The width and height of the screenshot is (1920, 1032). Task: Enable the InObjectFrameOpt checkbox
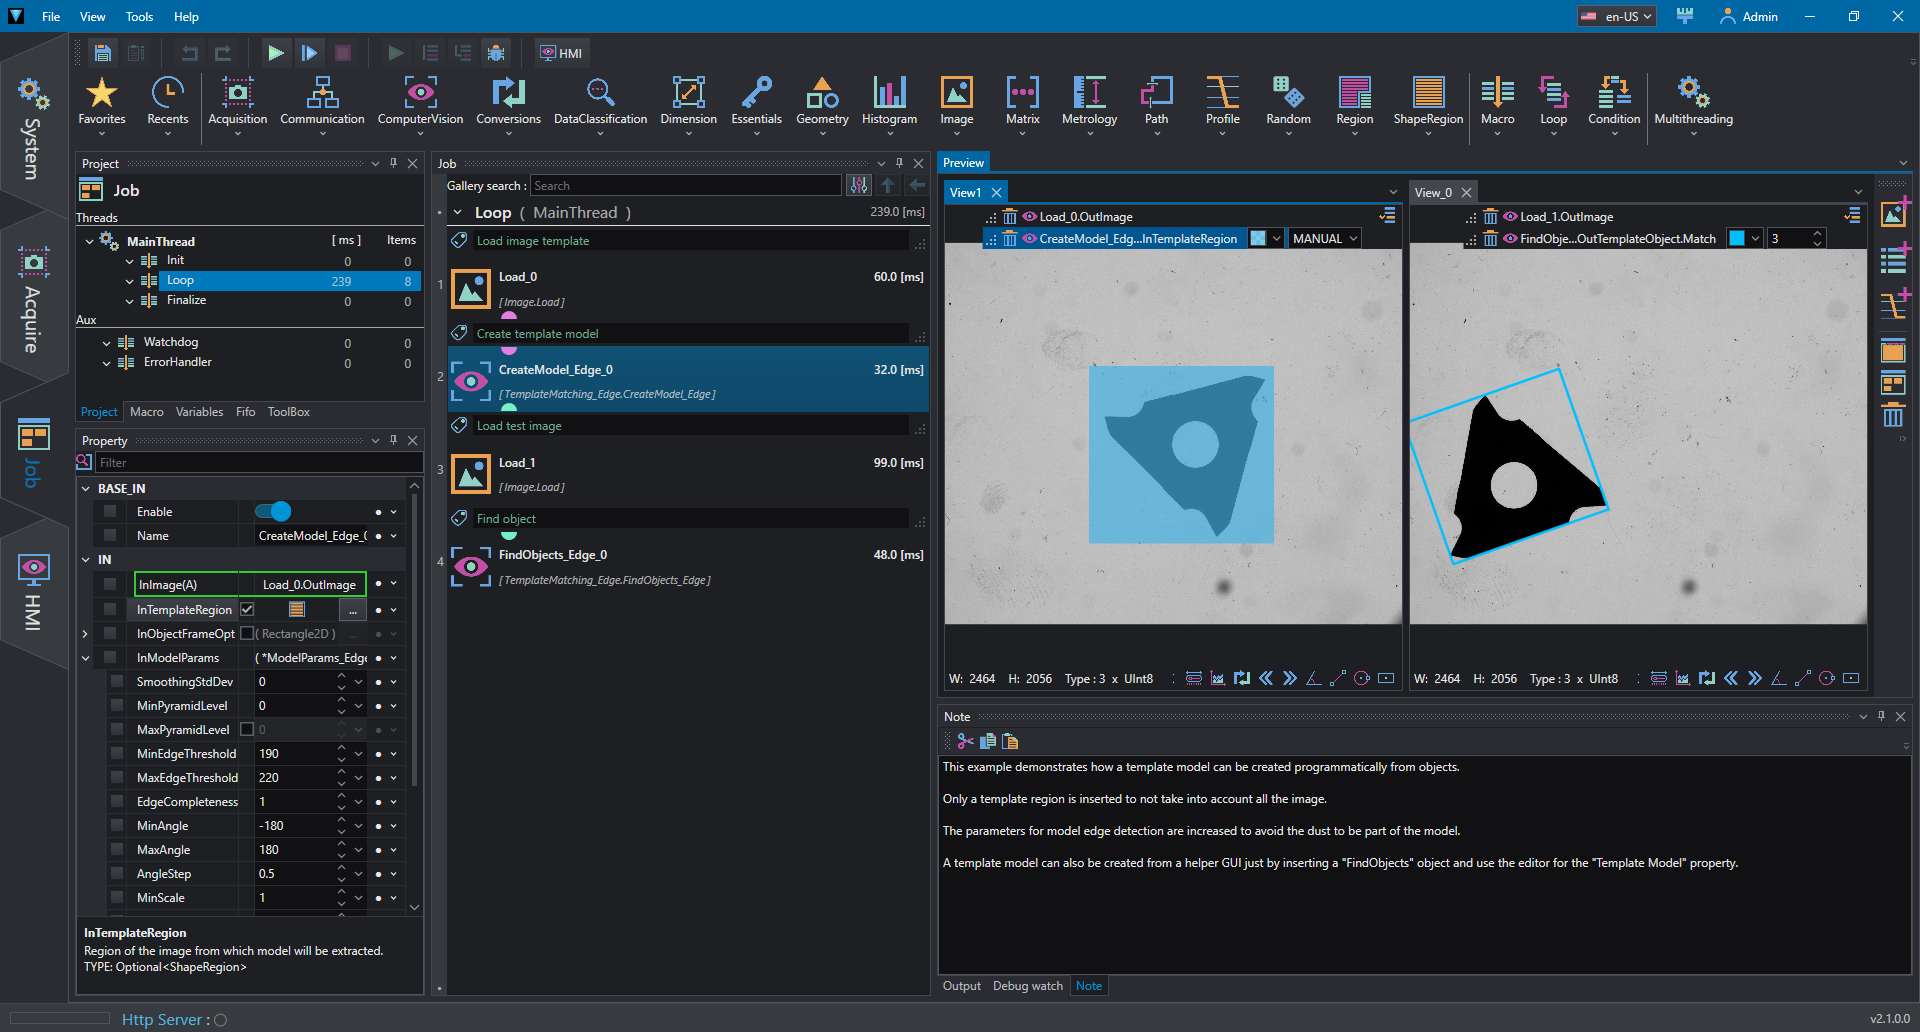(x=247, y=633)
